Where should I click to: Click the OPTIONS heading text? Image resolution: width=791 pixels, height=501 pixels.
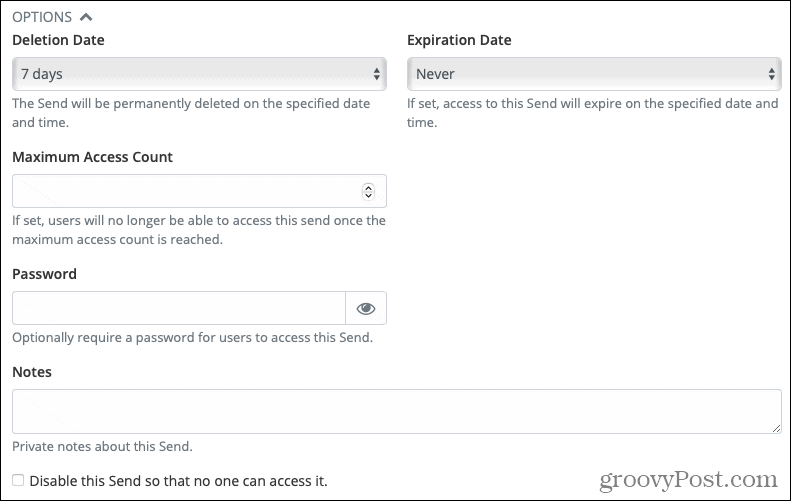42,17
